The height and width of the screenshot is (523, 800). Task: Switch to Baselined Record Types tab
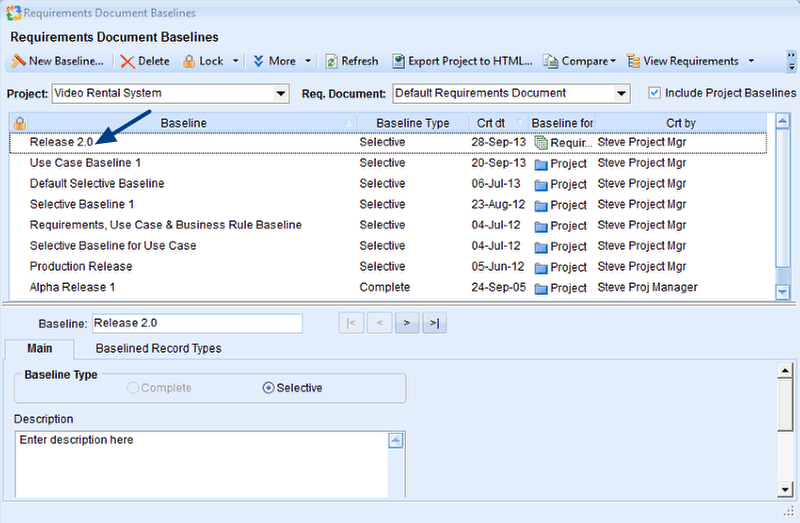click(158, 349)
